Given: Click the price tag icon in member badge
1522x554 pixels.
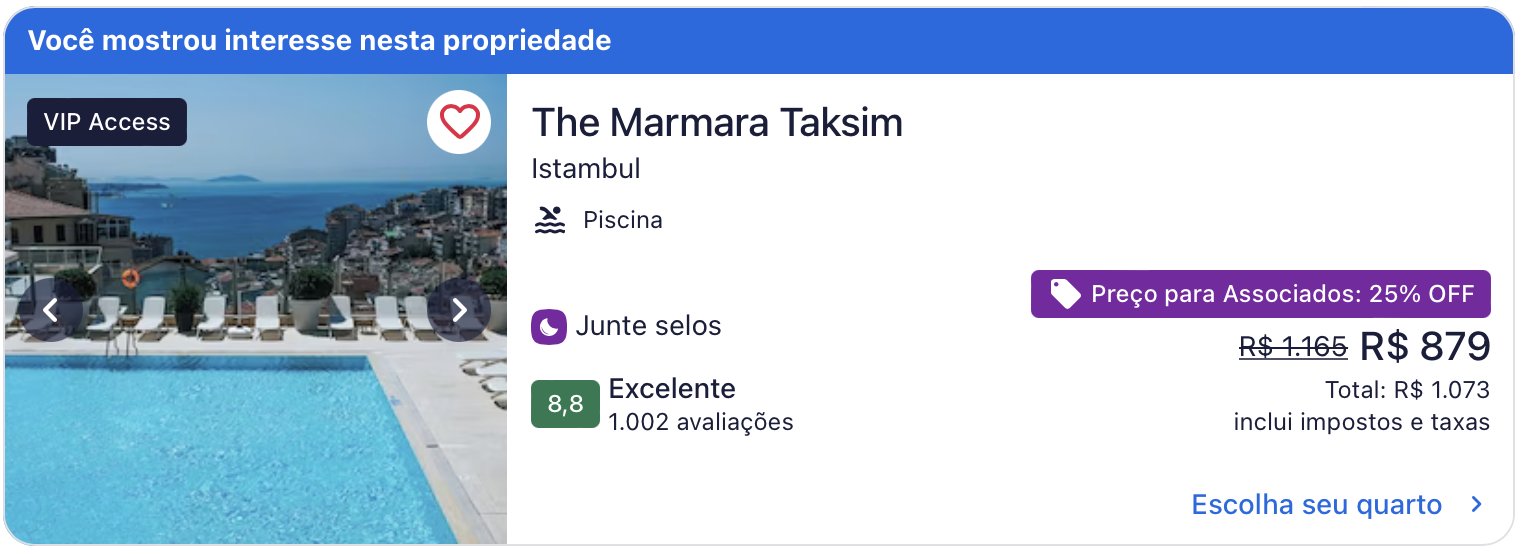Looking at the screenshot, I should (1064, 294).
